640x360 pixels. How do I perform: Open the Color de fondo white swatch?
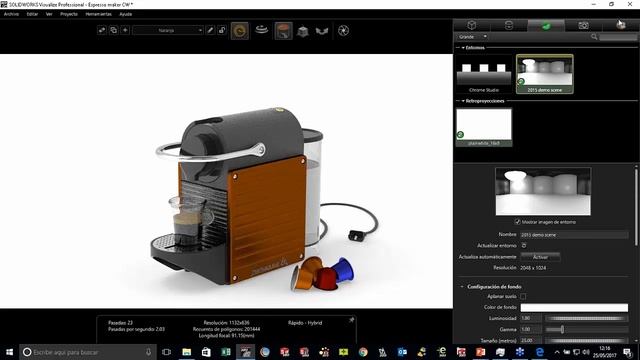point(574,307)
